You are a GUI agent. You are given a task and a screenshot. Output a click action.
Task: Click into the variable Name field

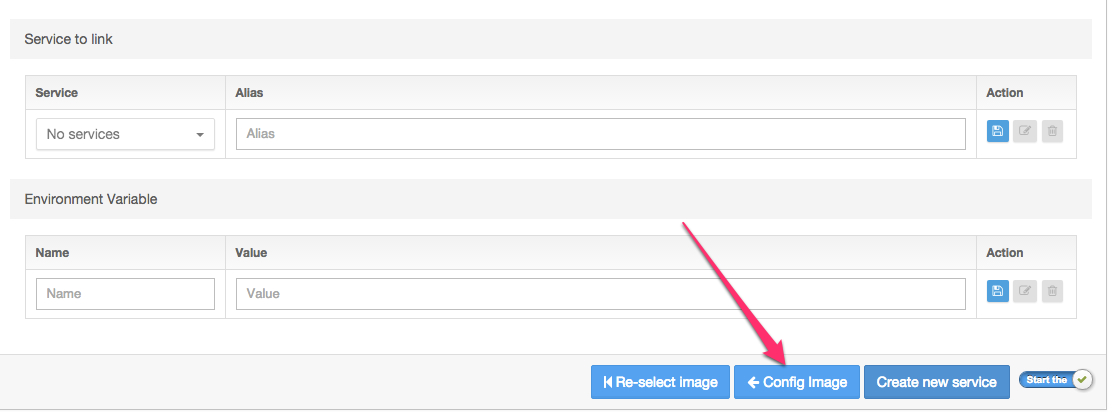click(125, 294)
